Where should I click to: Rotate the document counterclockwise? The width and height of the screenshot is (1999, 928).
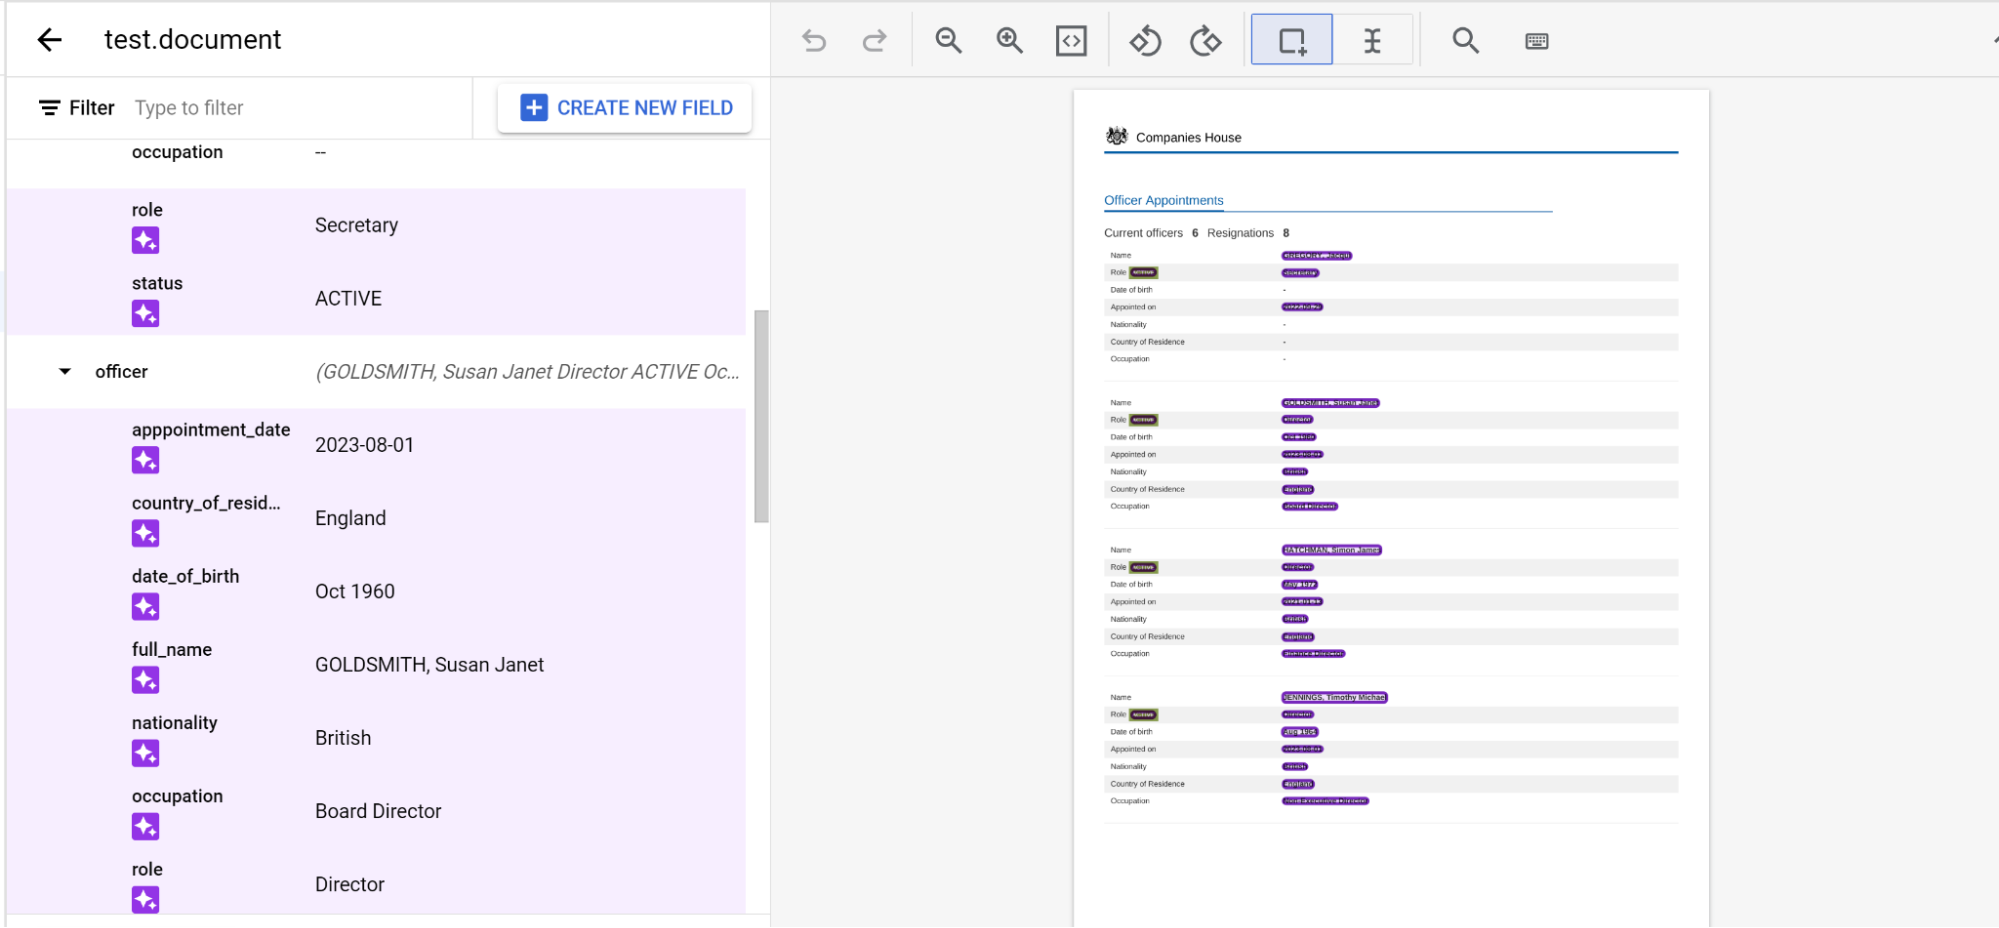coord(1145,41)
